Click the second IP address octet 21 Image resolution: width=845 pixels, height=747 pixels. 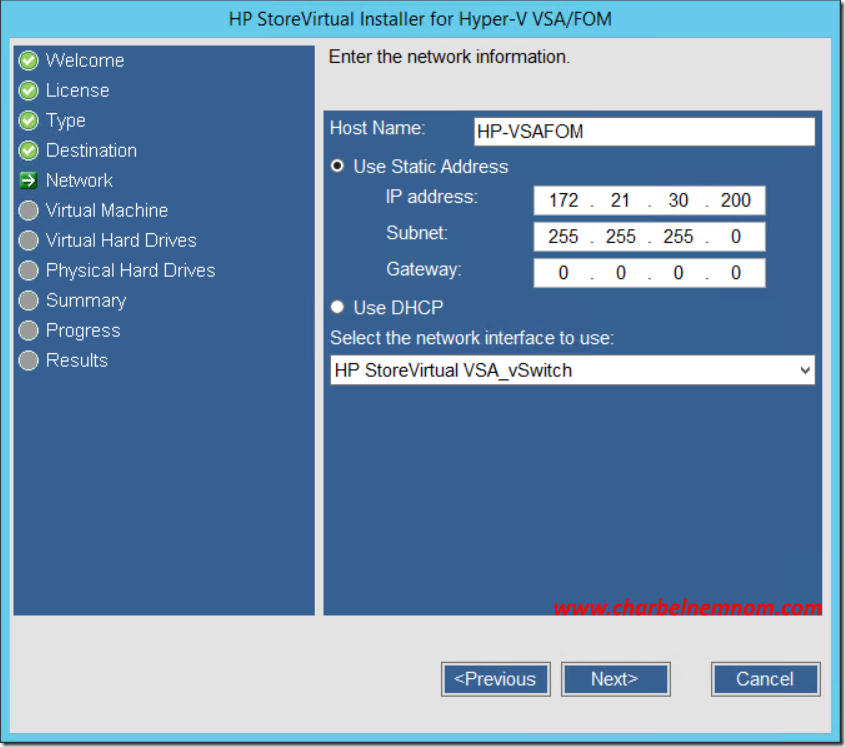point(620,200)
